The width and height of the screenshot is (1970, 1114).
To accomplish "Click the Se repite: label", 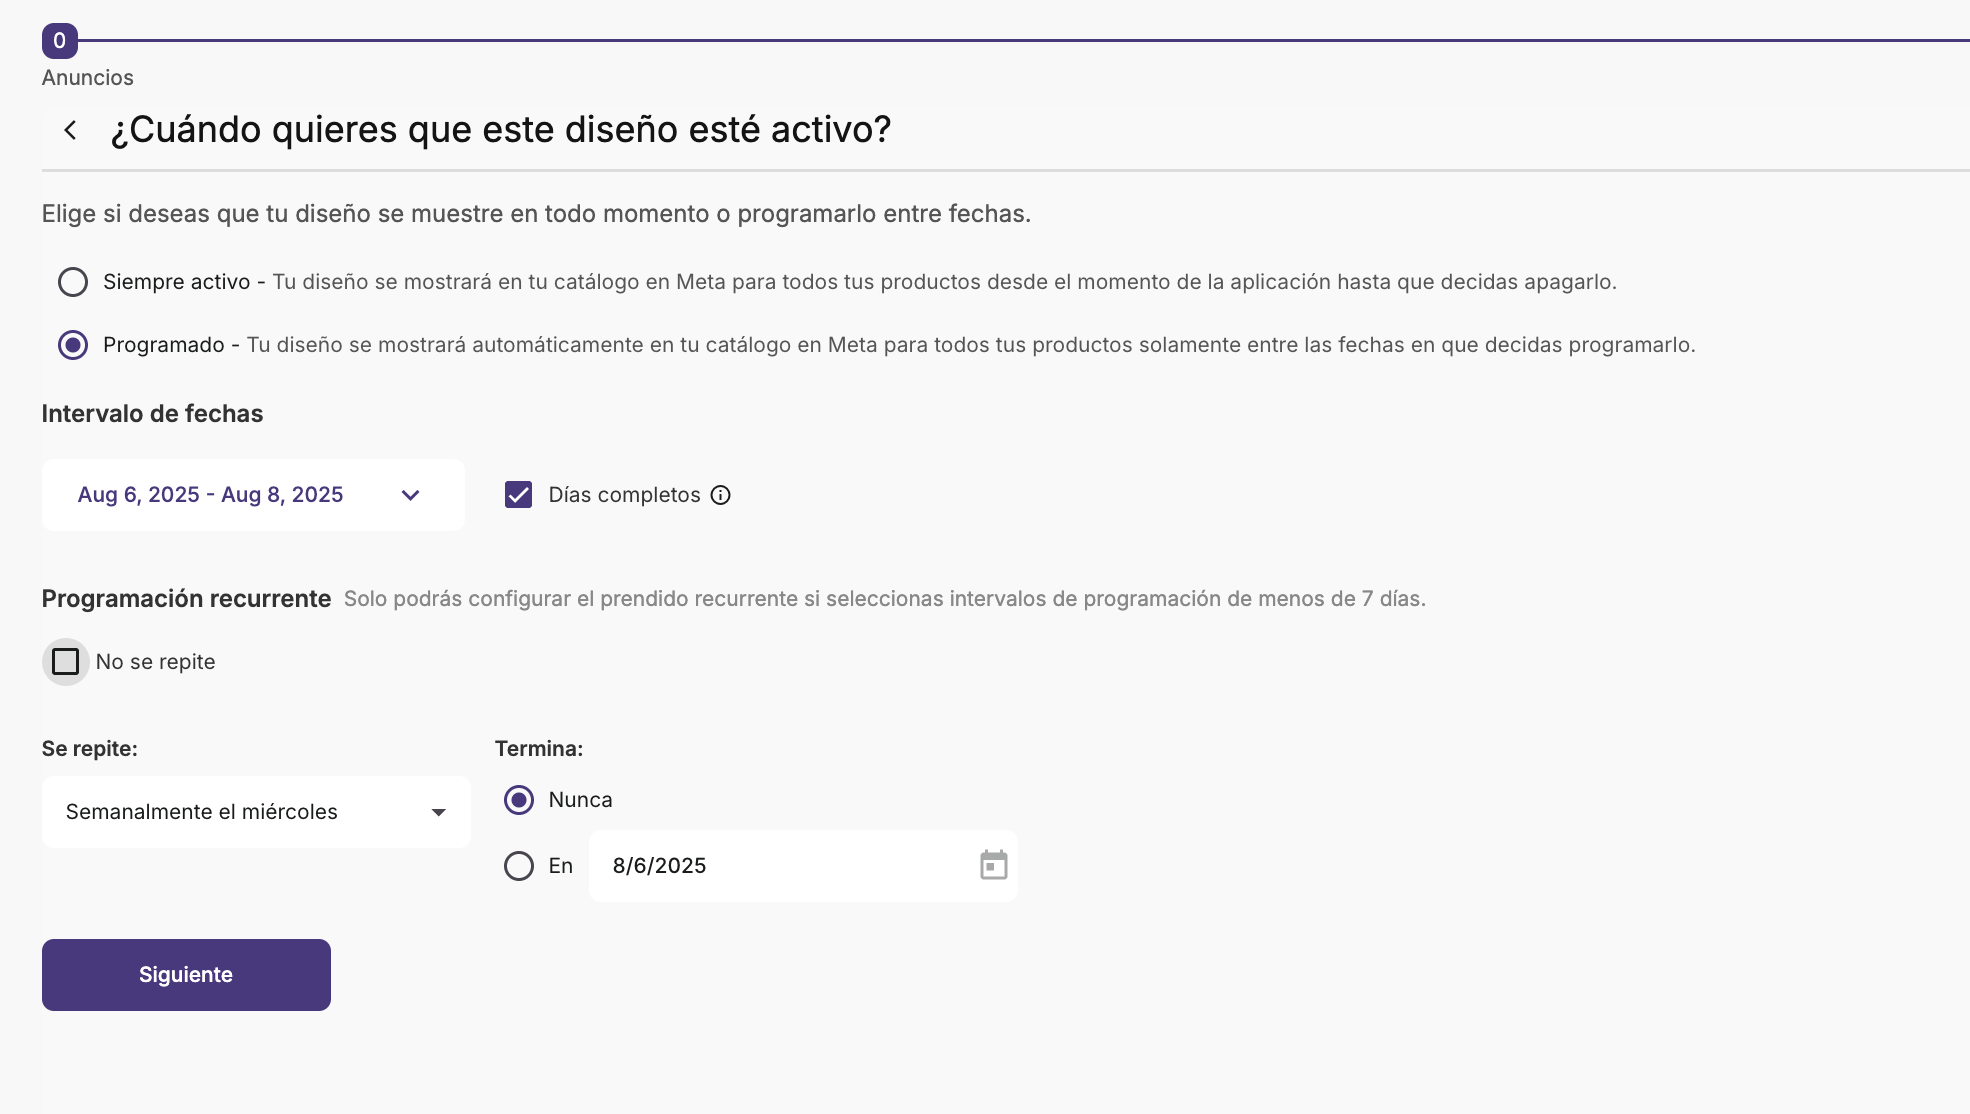I will tap(90, 749).
